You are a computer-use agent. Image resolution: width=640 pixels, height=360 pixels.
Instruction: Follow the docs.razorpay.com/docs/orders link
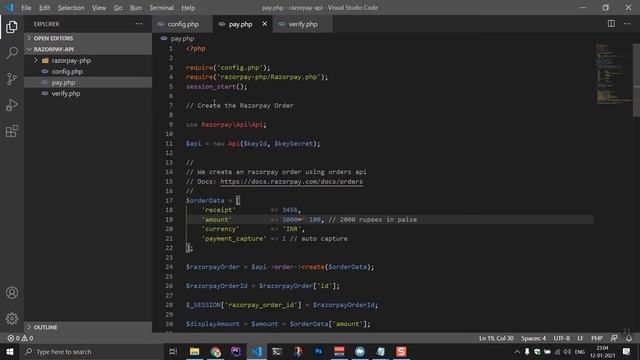click(291, 182)
